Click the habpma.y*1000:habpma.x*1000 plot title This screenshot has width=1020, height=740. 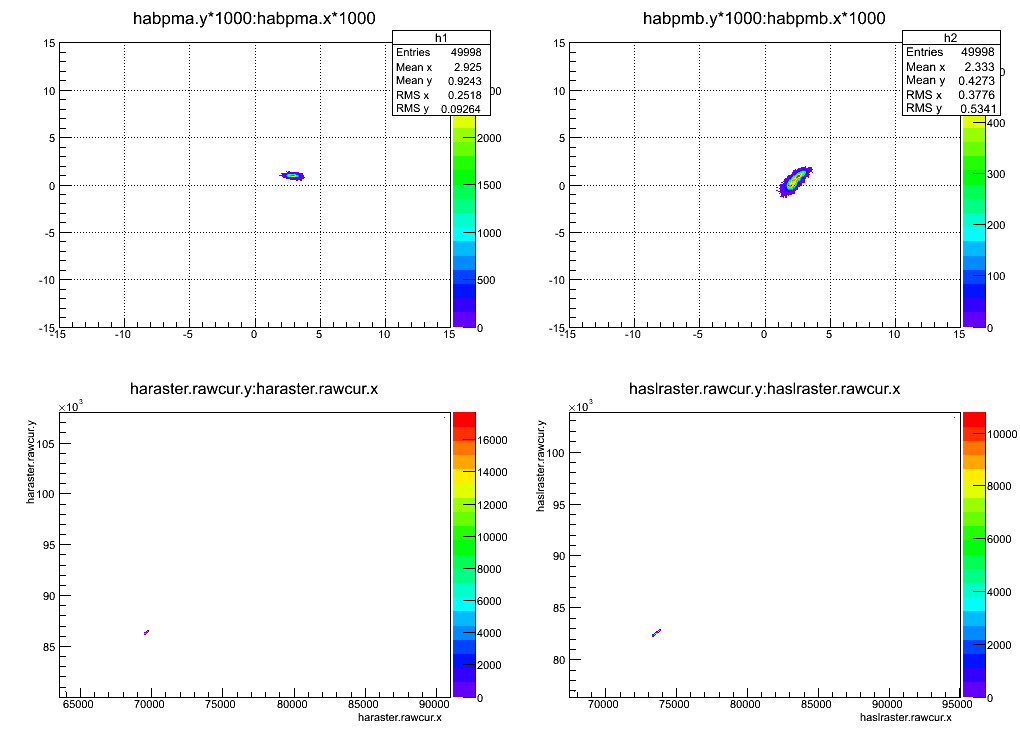coord(254,18)
